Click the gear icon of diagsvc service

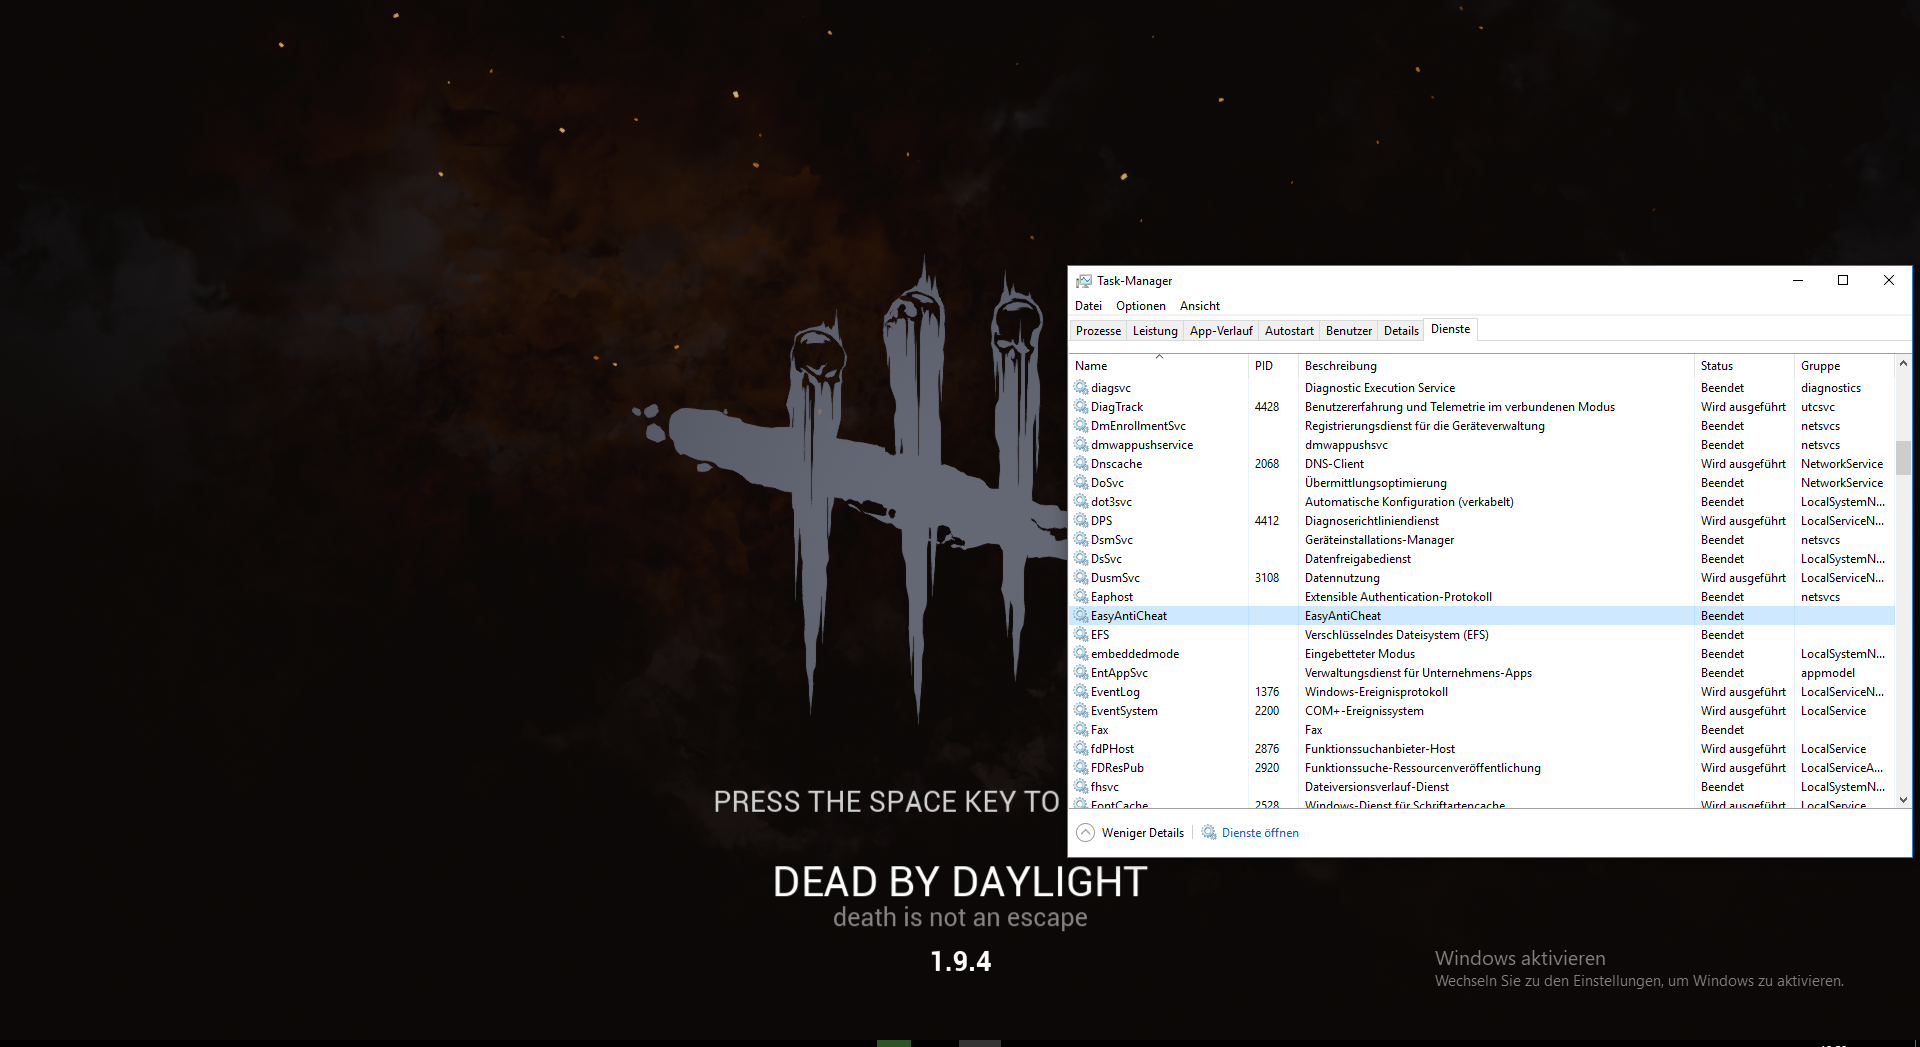(x=1081, y=387)
